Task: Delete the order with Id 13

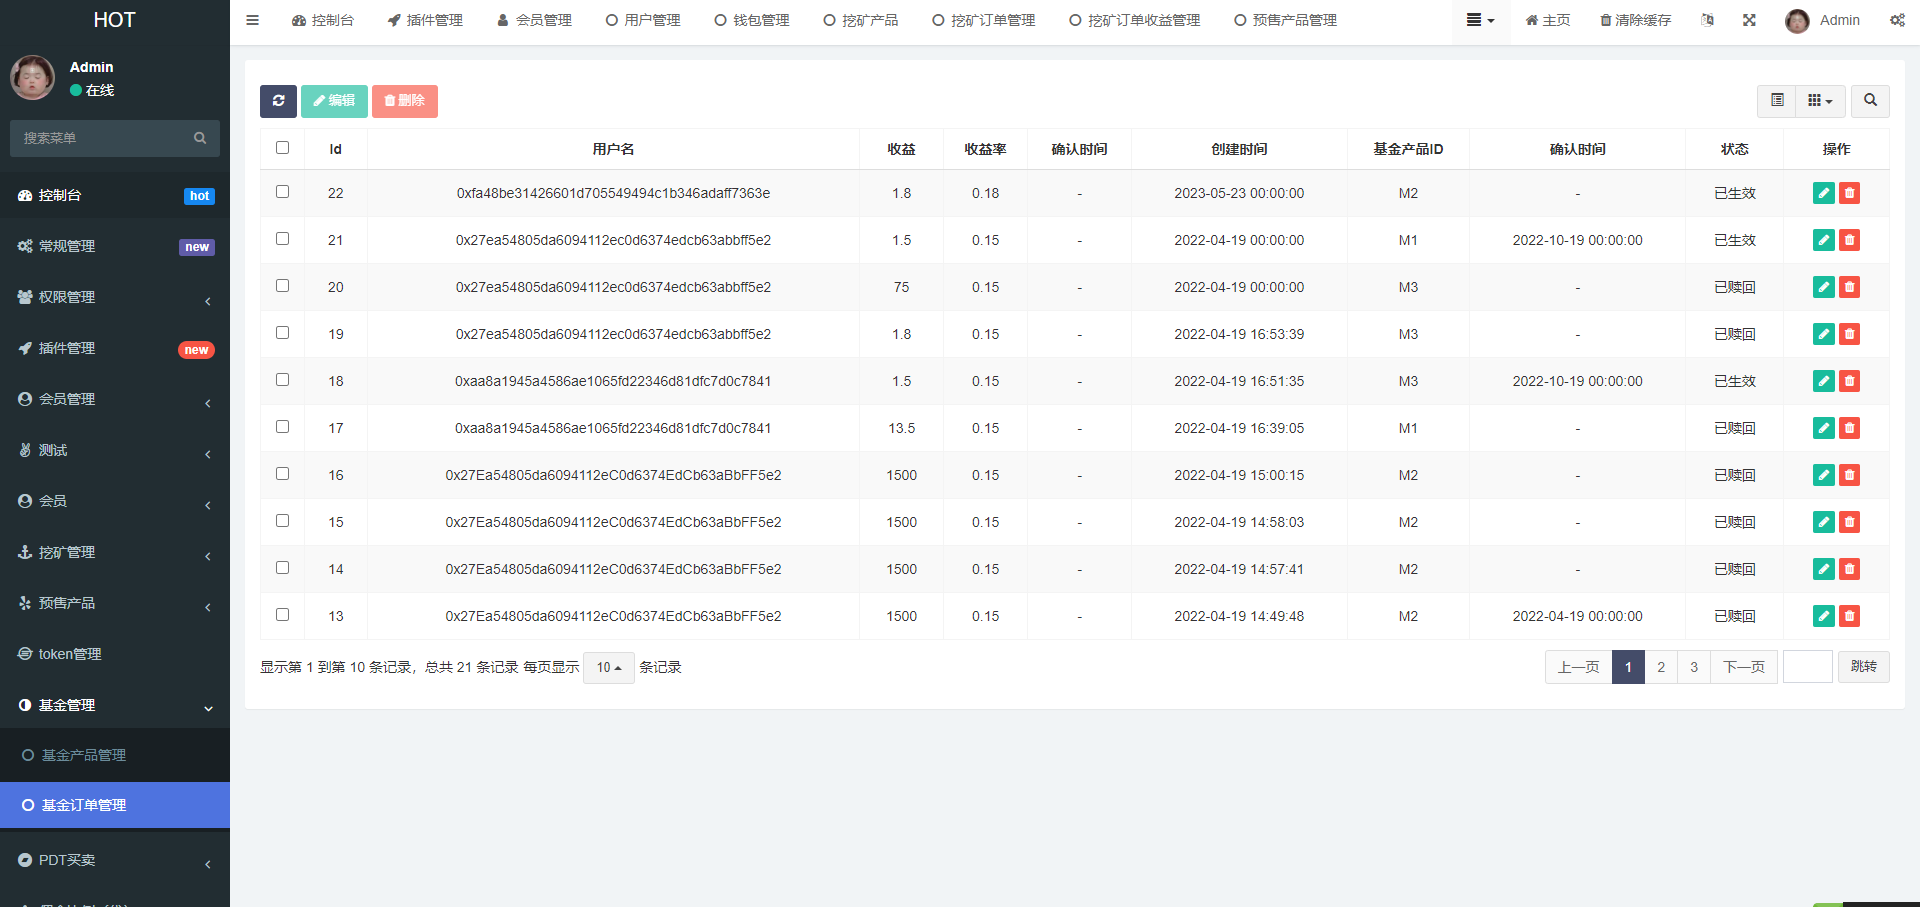Action: coord(1849,616)
